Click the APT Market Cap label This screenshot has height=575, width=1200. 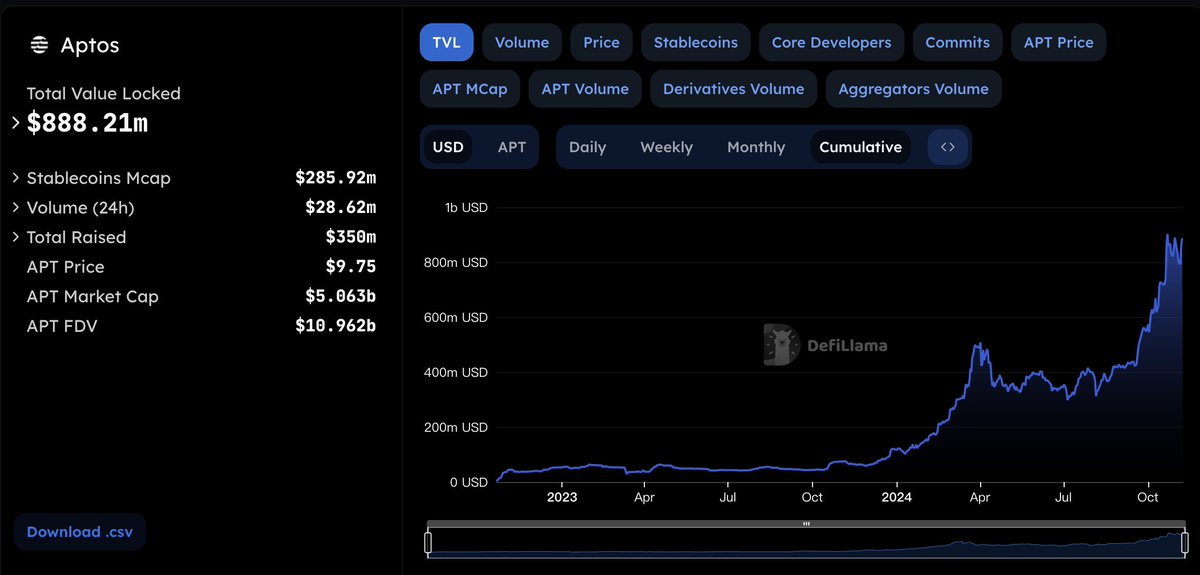93,296
